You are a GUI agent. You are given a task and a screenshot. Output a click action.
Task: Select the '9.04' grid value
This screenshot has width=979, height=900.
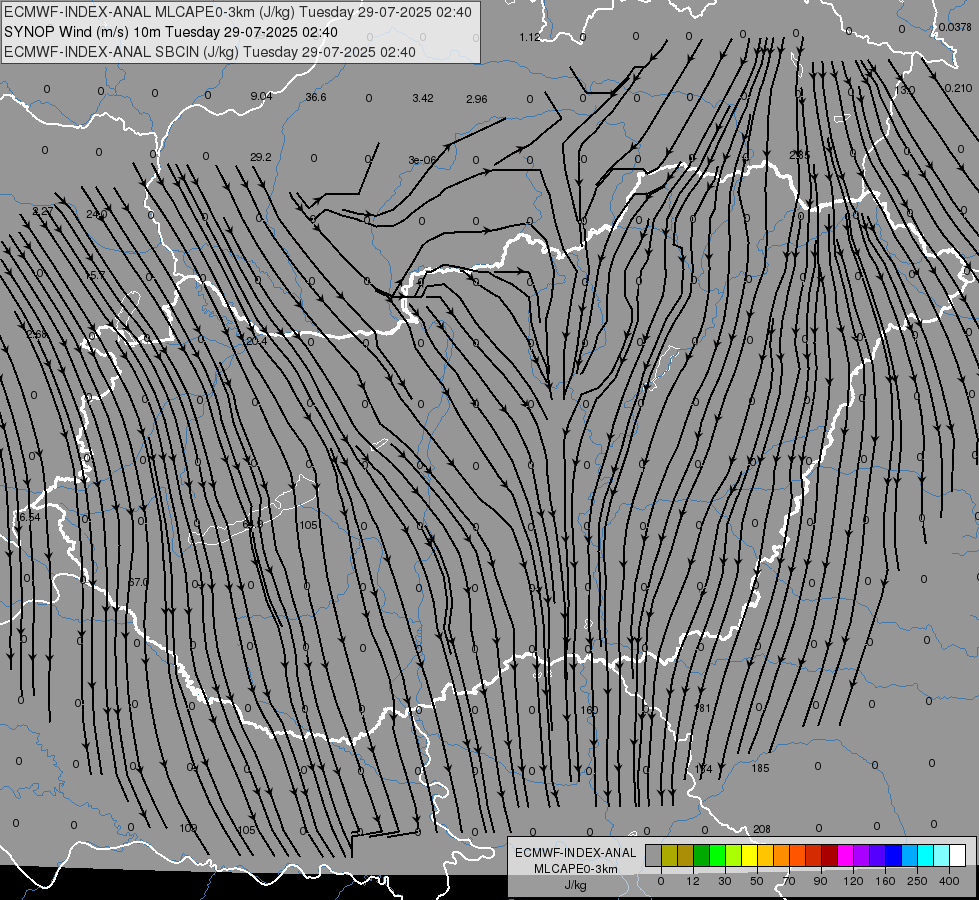pos(261,96)
